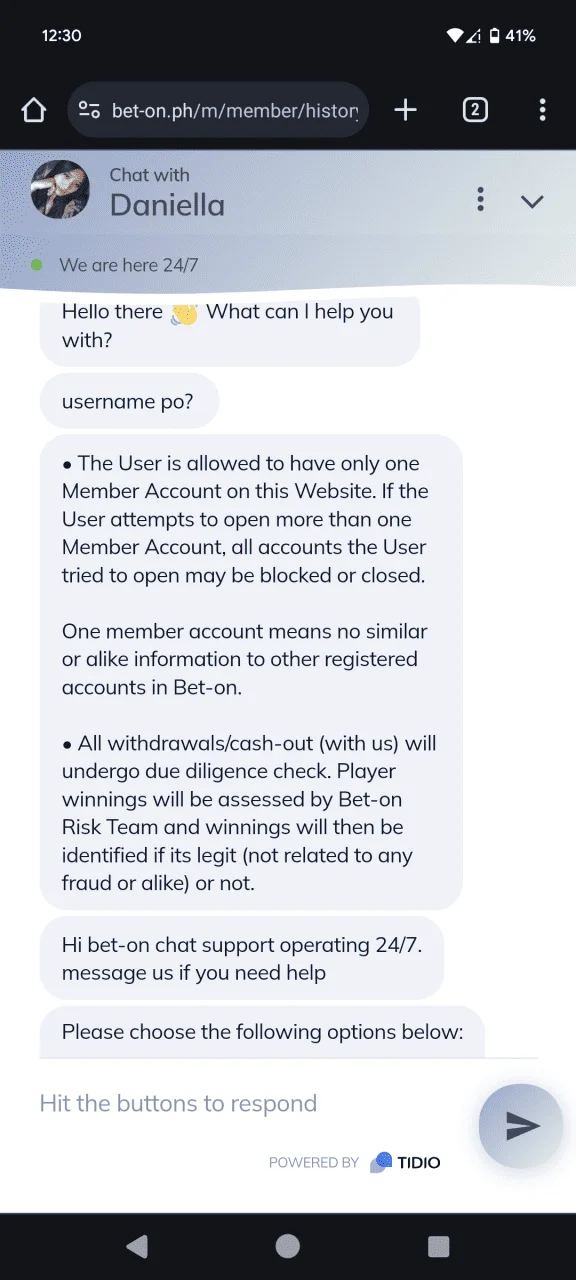Minimize chat with the chevron arrow
The width and height of the screenshot is (576, 1280).
pyautogui.click(x=532, y=201)
